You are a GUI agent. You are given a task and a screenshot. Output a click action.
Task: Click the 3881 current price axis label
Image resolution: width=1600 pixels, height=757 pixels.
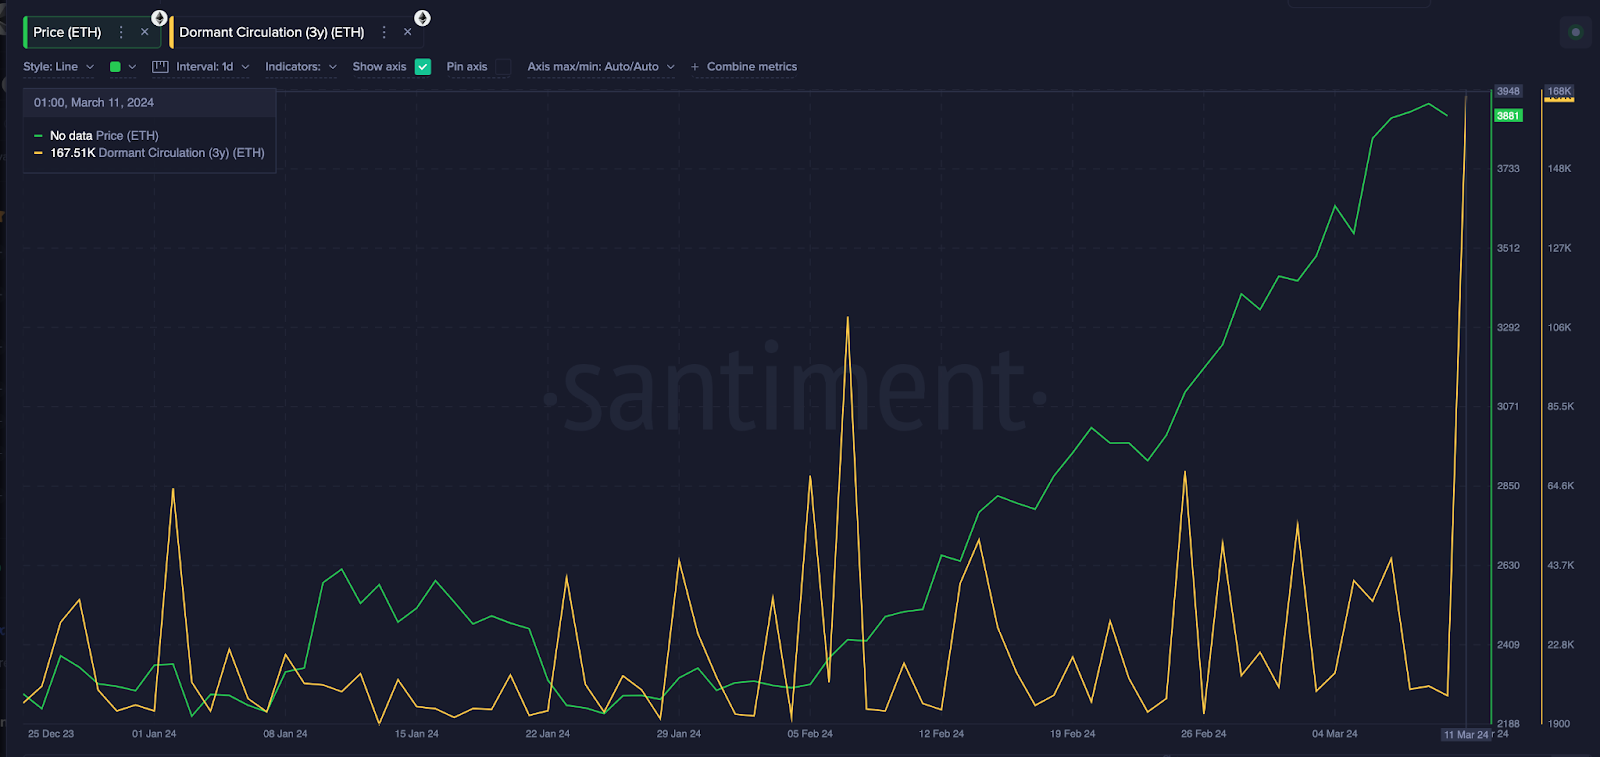[1508, 116]
